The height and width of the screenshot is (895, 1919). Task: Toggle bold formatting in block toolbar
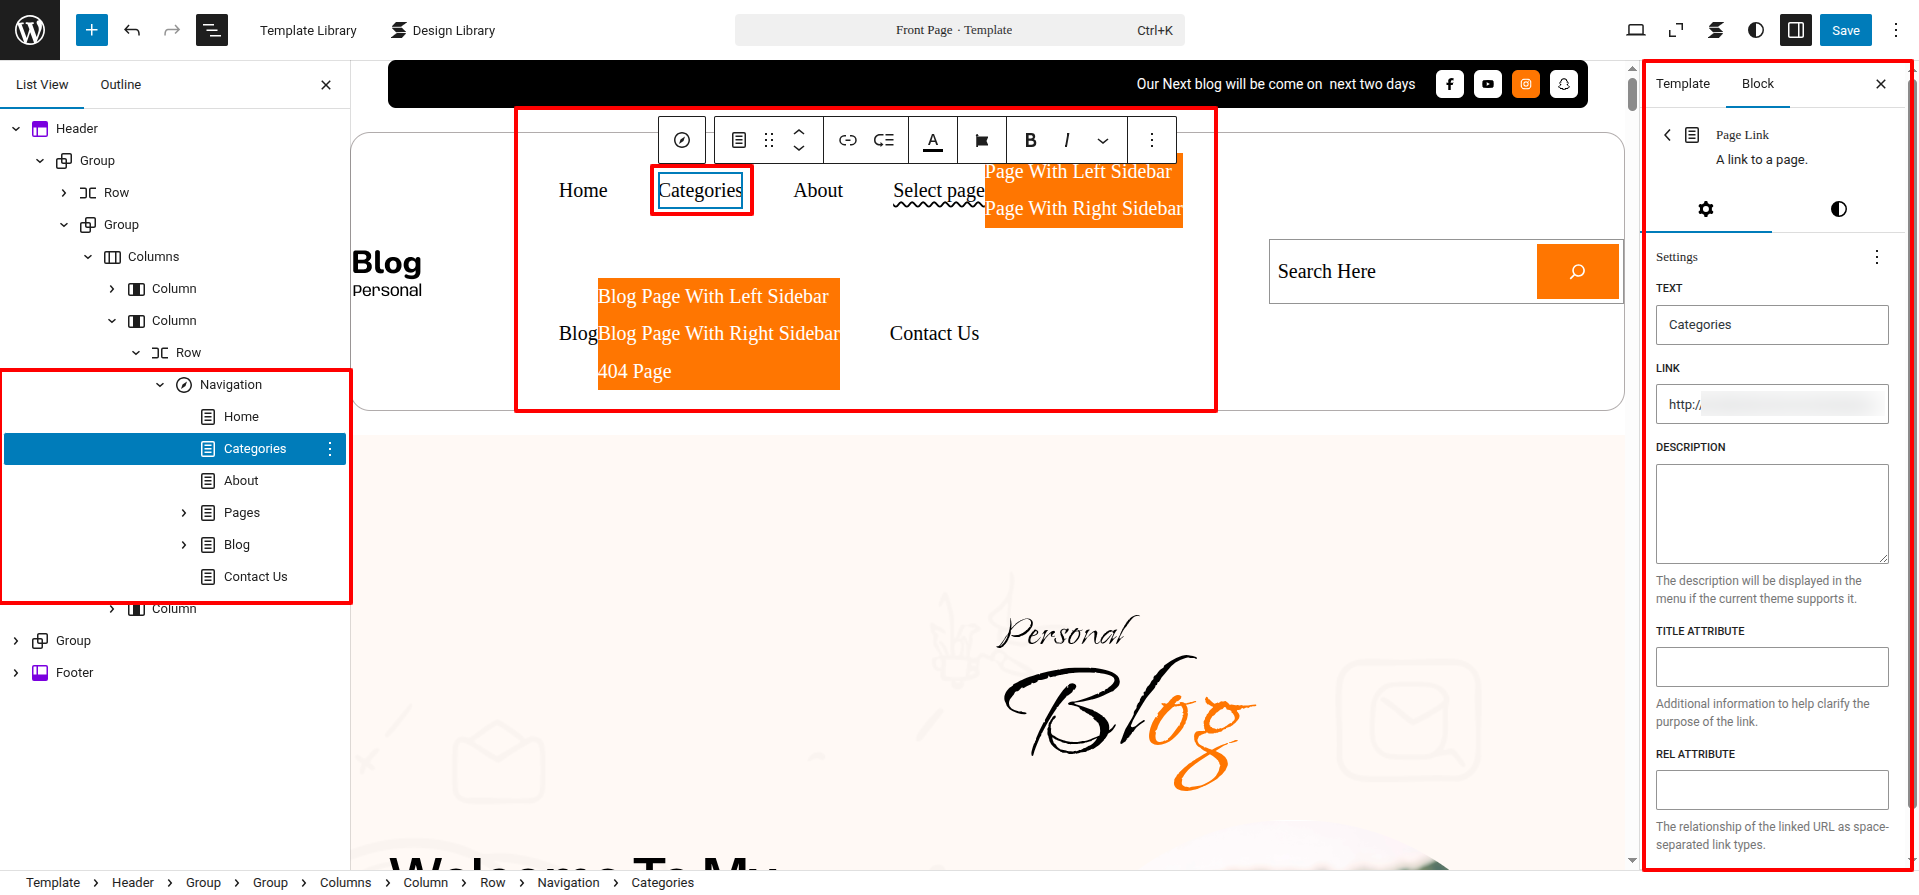[1030, 140]
